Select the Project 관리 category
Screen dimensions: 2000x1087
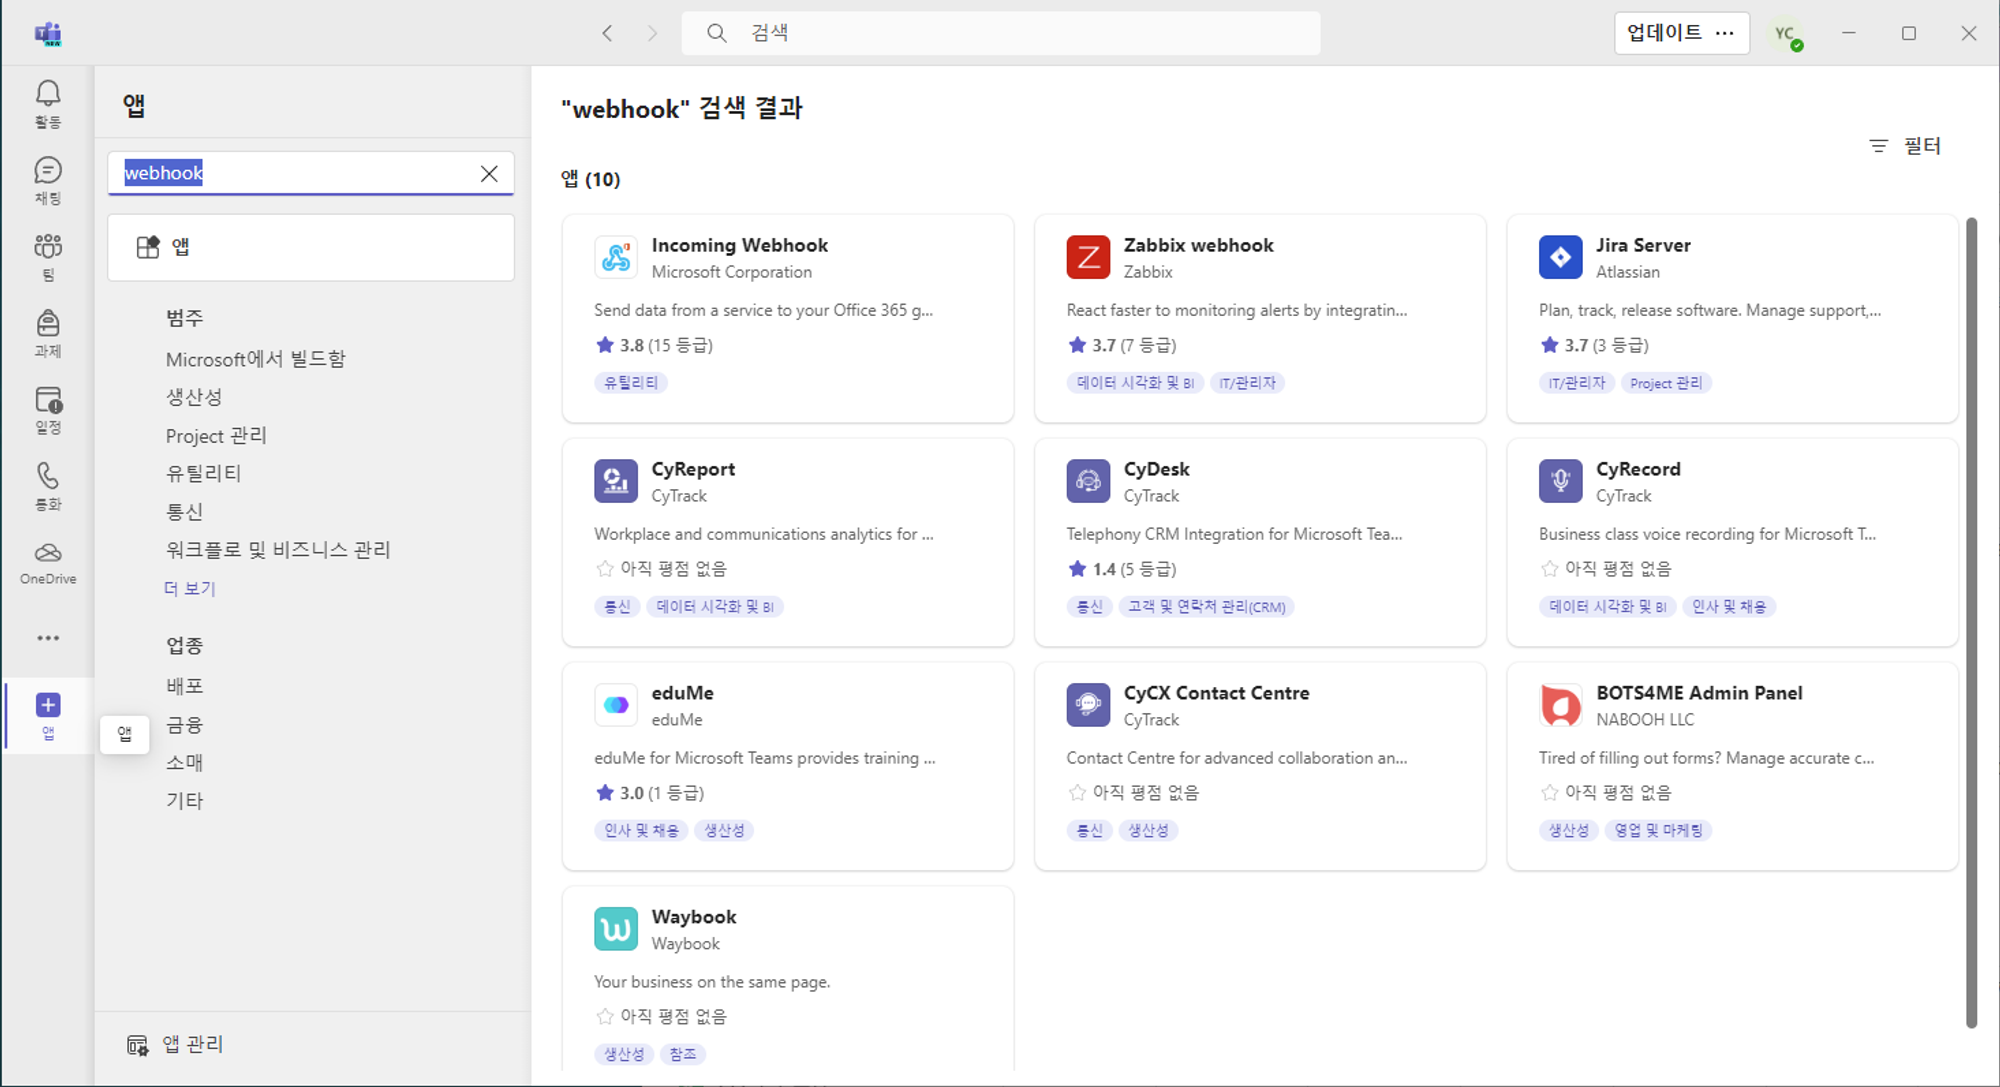point(216,435)
